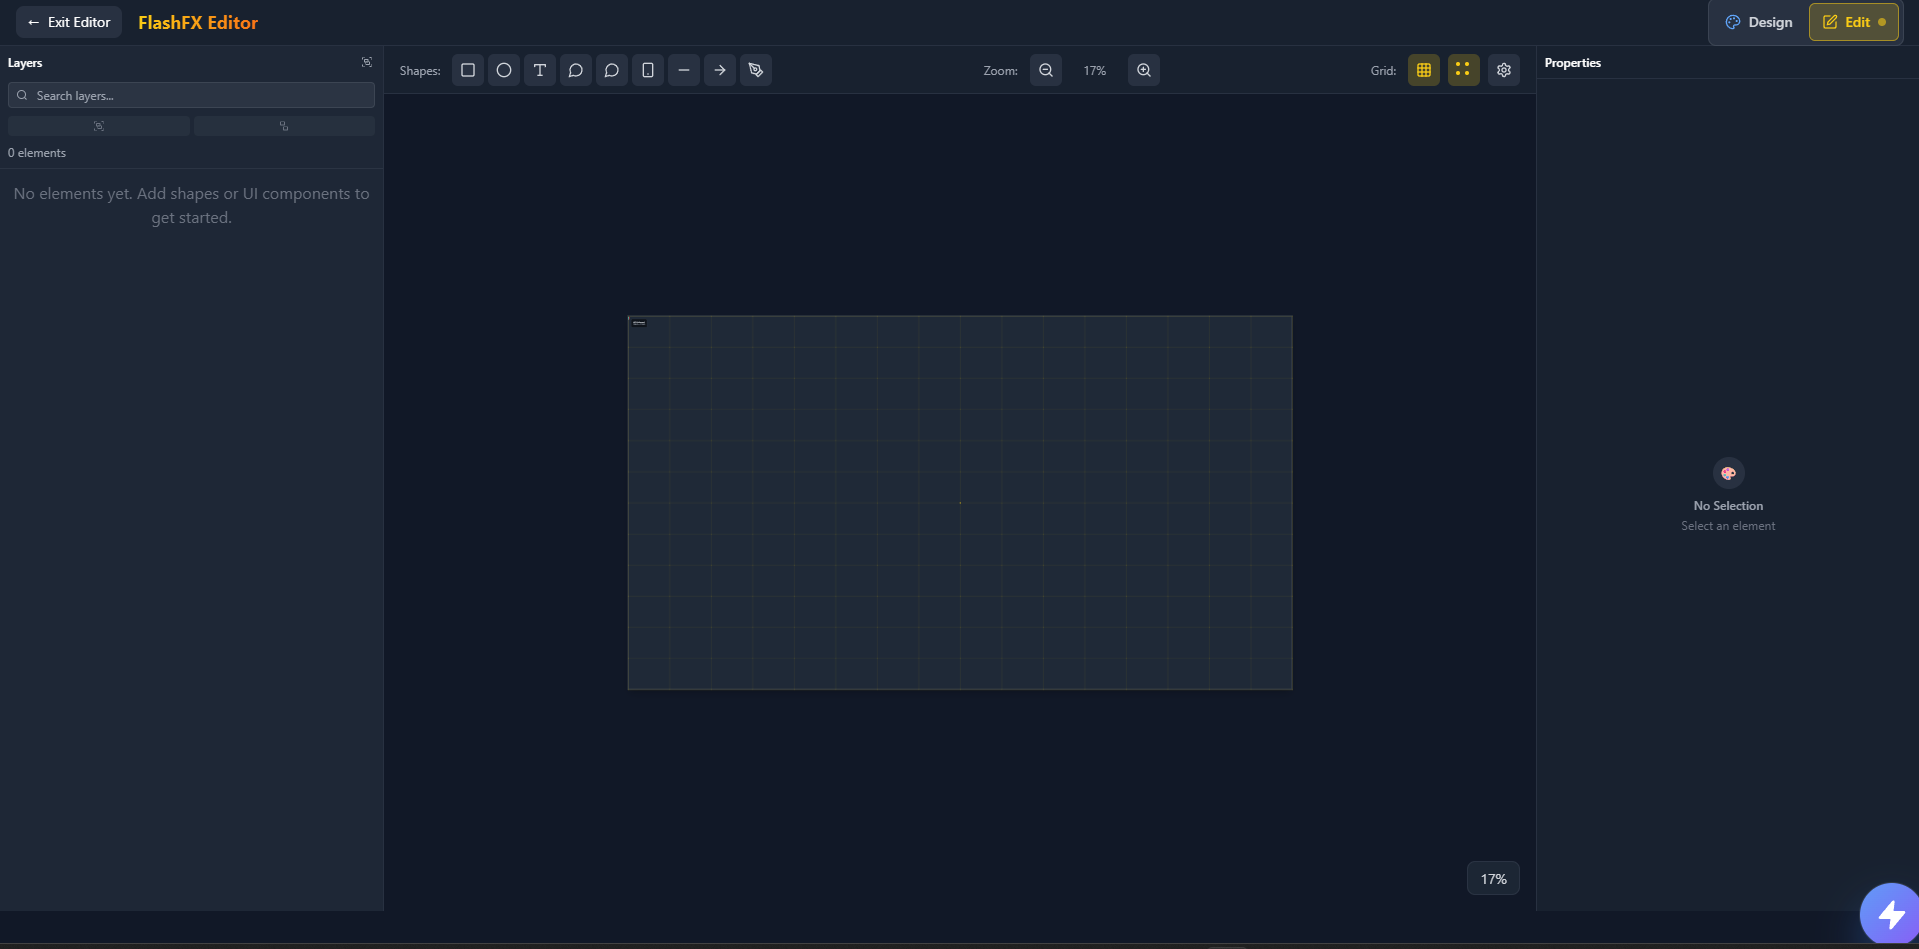Screen dimensions: 1919x949
Task: Select the Rectangle shape tool
Action: point(468,70)
